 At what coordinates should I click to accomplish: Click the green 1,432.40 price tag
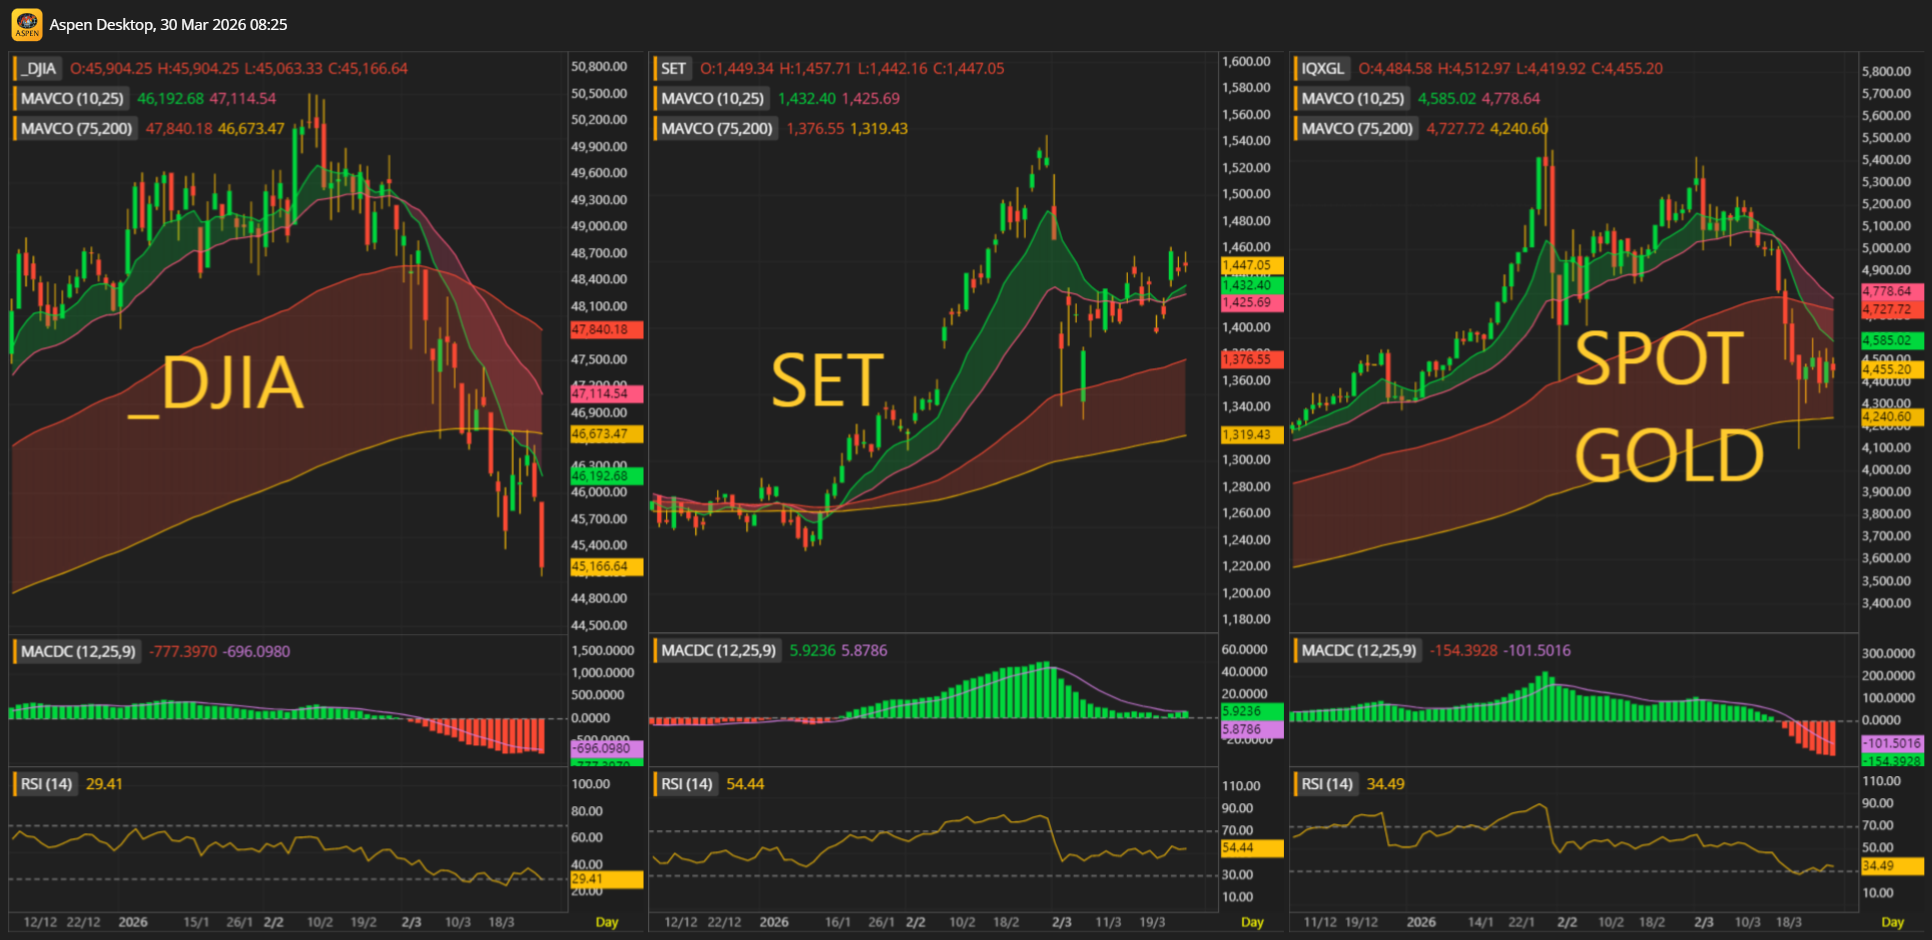click(1251, 286)
